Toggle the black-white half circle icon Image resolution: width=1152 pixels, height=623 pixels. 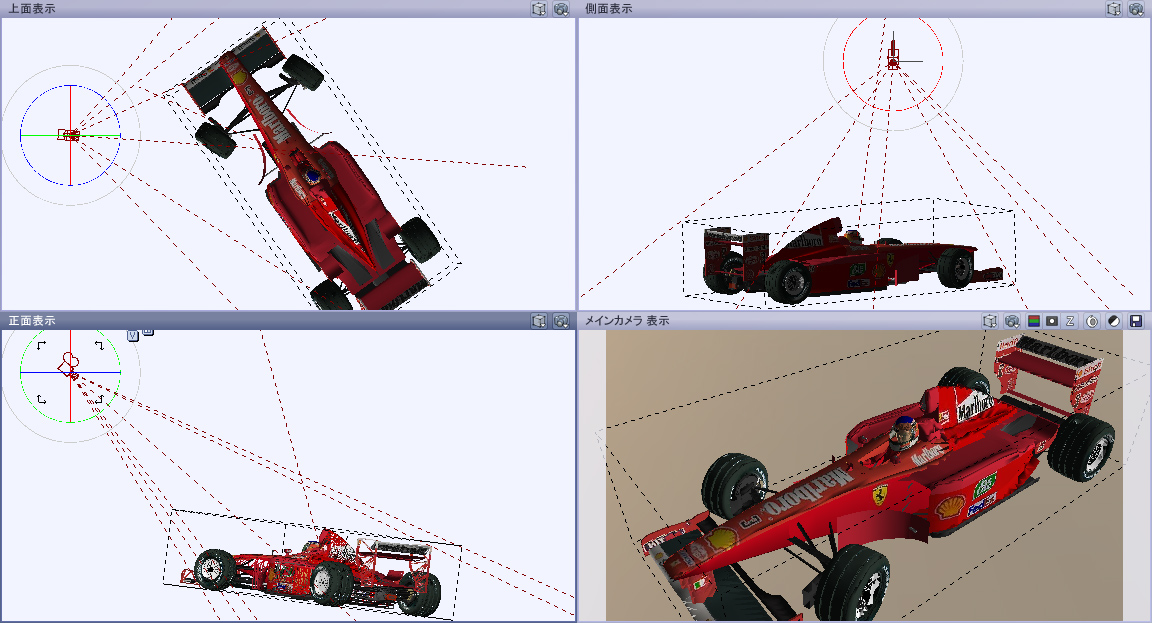pyautogui.click(x=1114, y=321)
